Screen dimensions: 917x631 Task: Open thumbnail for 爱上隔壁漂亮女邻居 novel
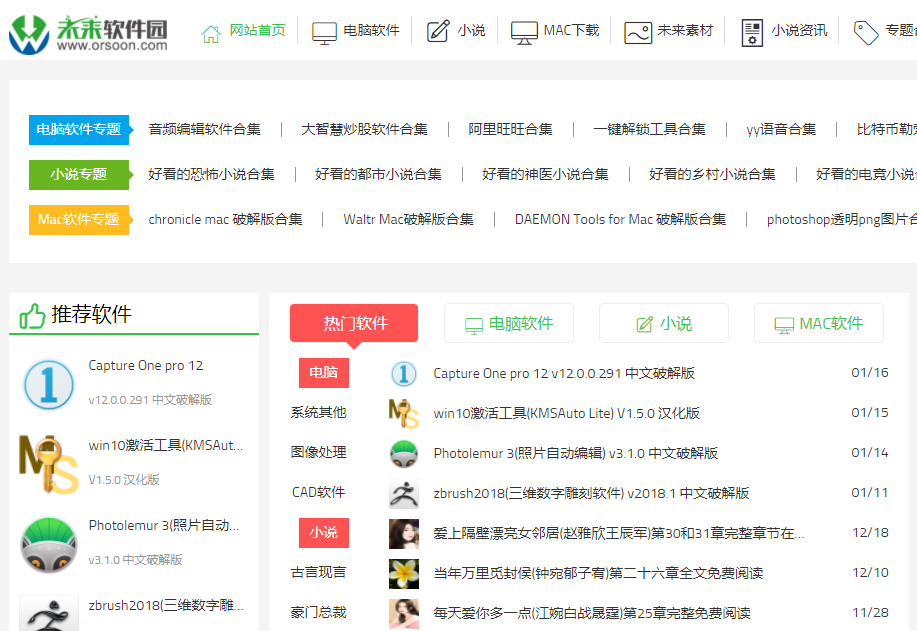coord(404,533)
